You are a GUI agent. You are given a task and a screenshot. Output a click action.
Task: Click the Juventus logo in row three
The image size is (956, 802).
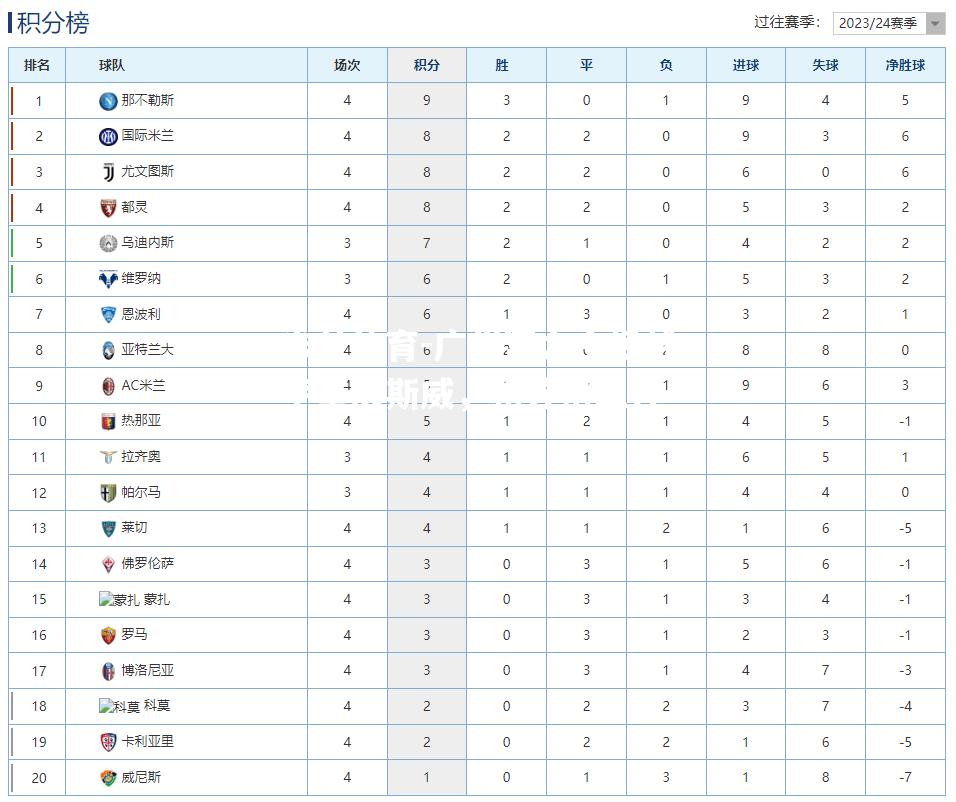click(108, 172)
